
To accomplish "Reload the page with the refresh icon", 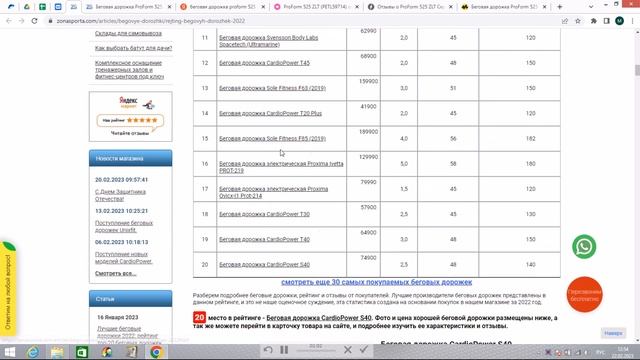I will pos(34,21).
